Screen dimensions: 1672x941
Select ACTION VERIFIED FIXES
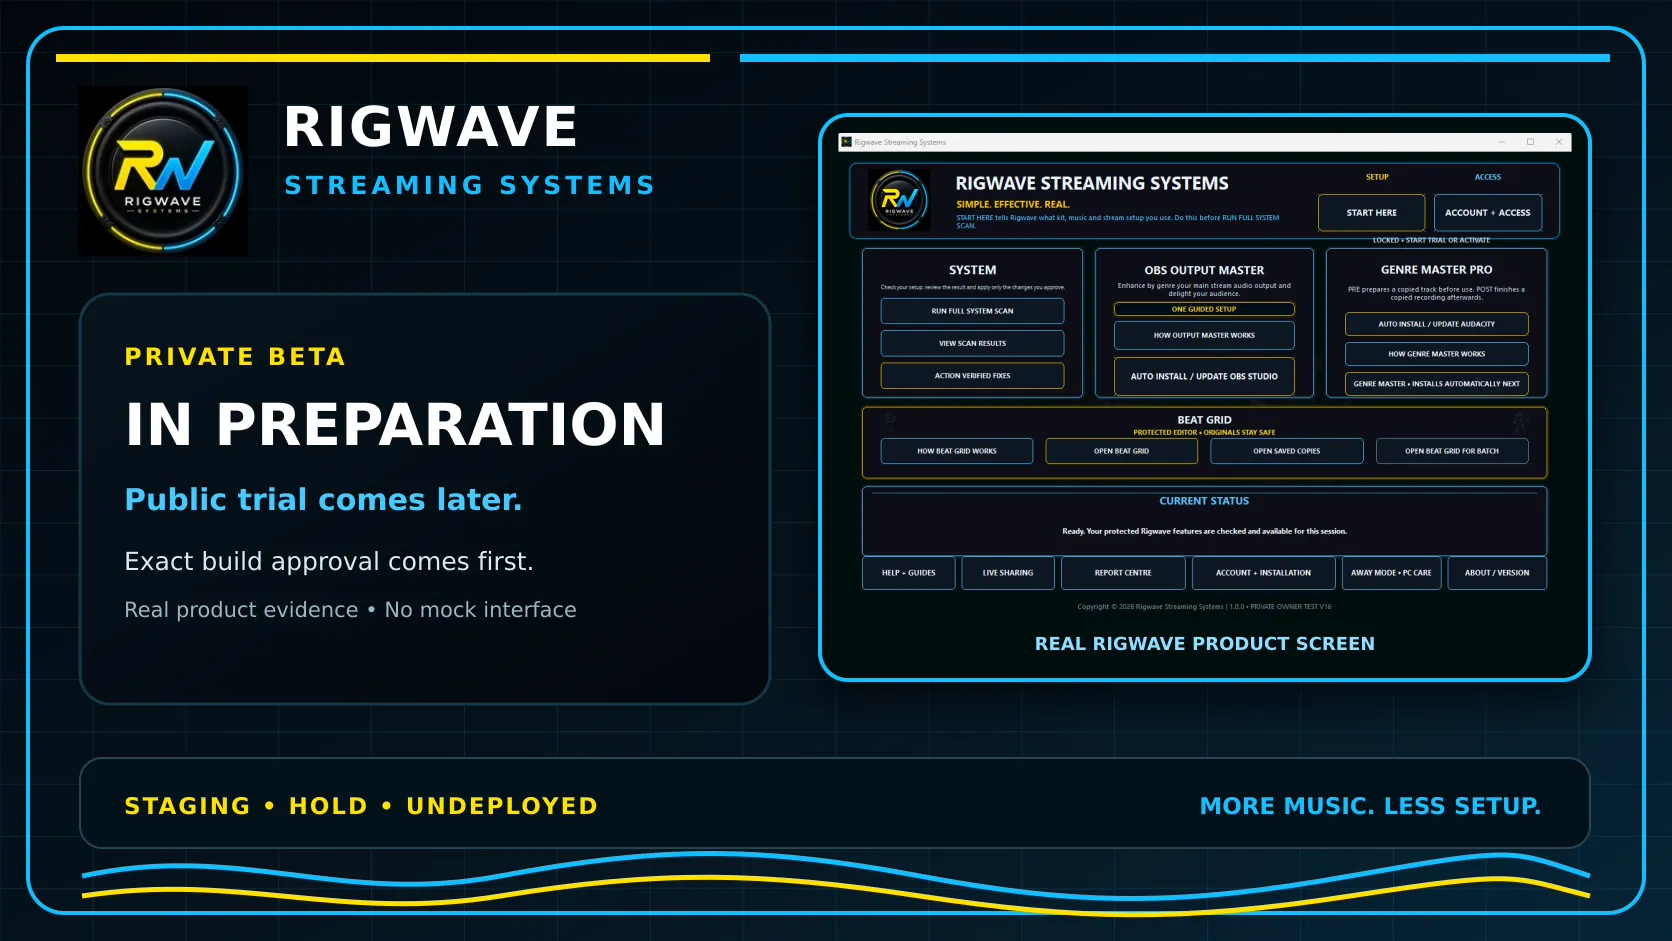[972, 376]
